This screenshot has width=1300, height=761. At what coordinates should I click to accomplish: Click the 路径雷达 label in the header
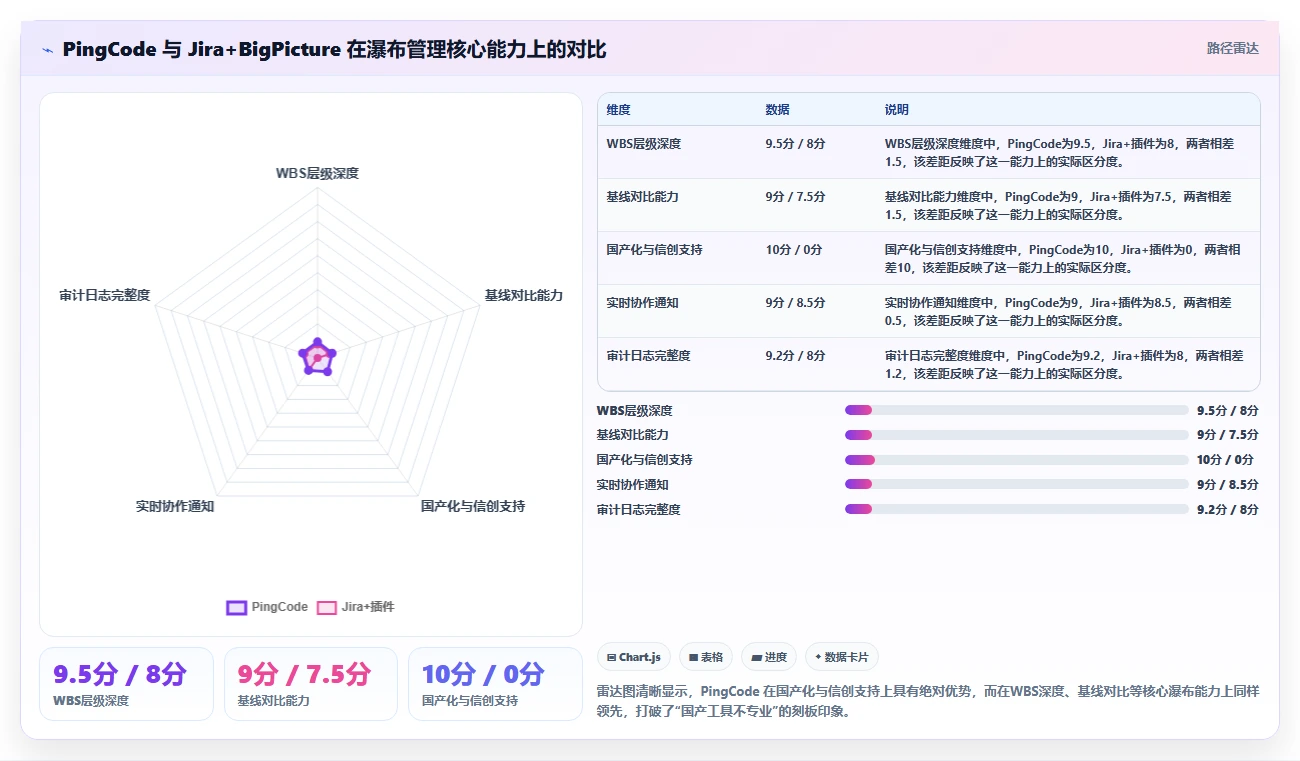(1232, 48)
